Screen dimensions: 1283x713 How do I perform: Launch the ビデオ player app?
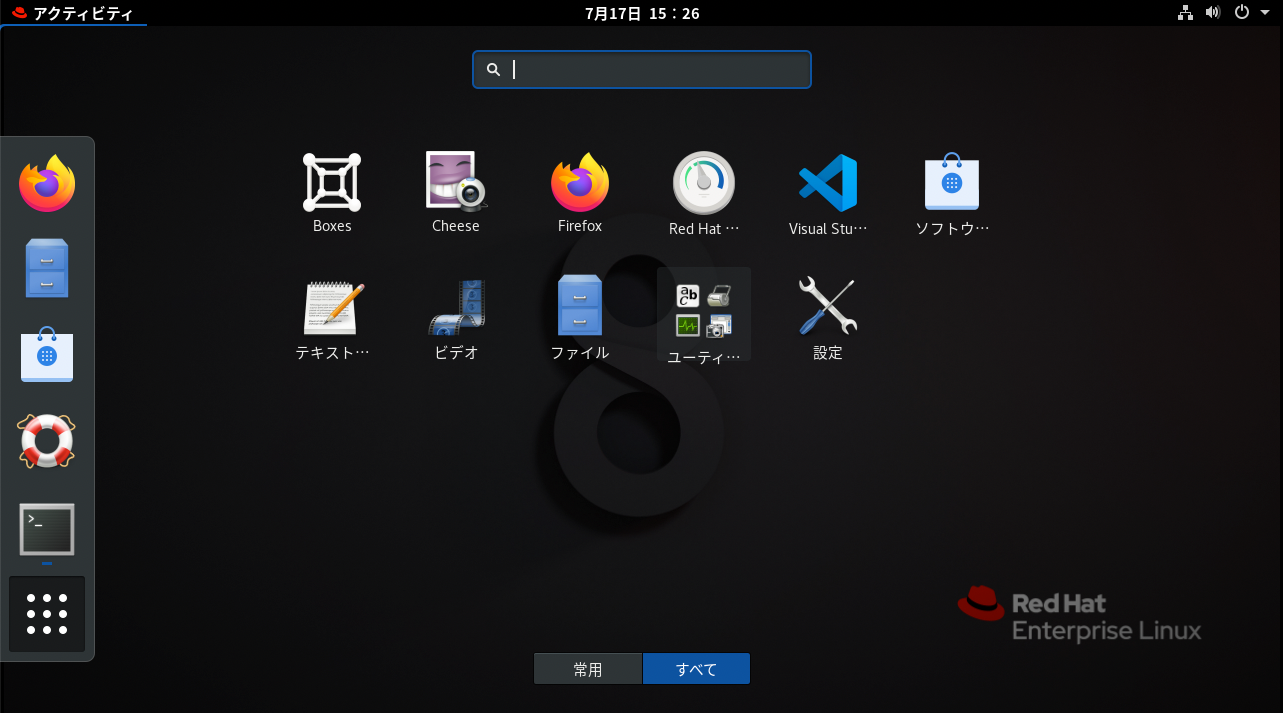coord(456,318)
